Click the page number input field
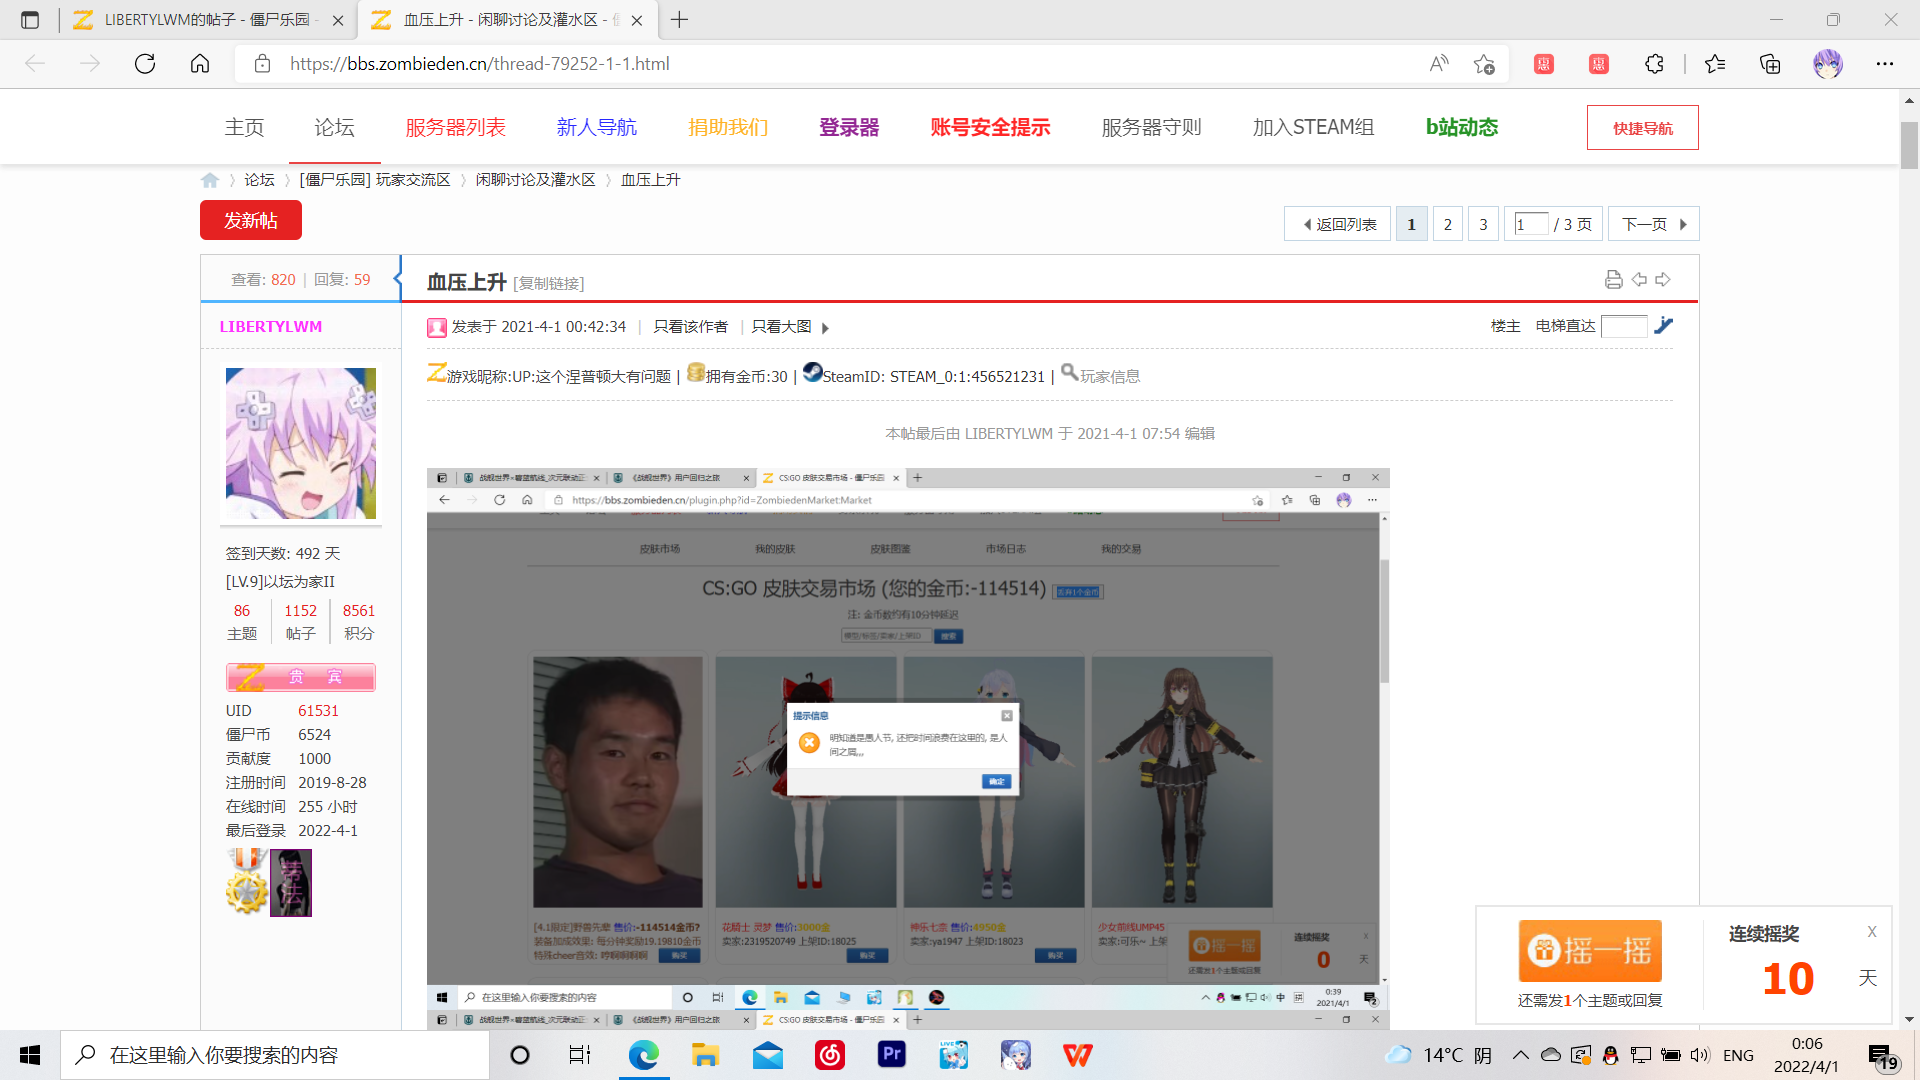Viewport: 1920px width, 1080px height. click(1531, 224)
